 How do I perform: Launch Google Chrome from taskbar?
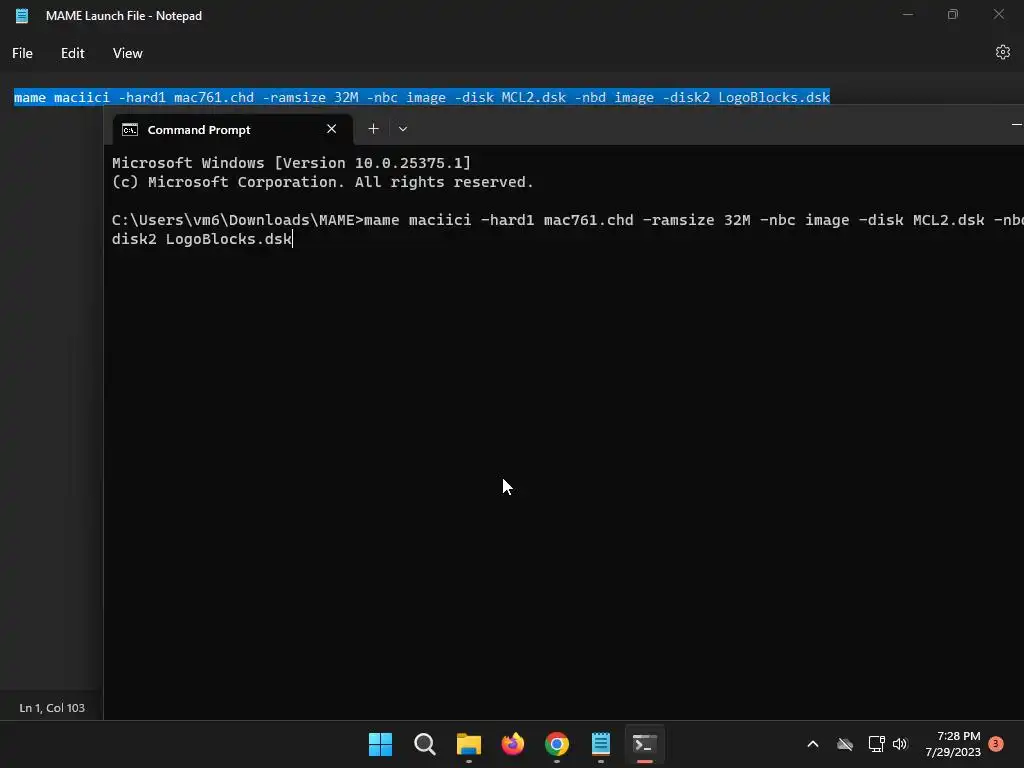[556, 744]
